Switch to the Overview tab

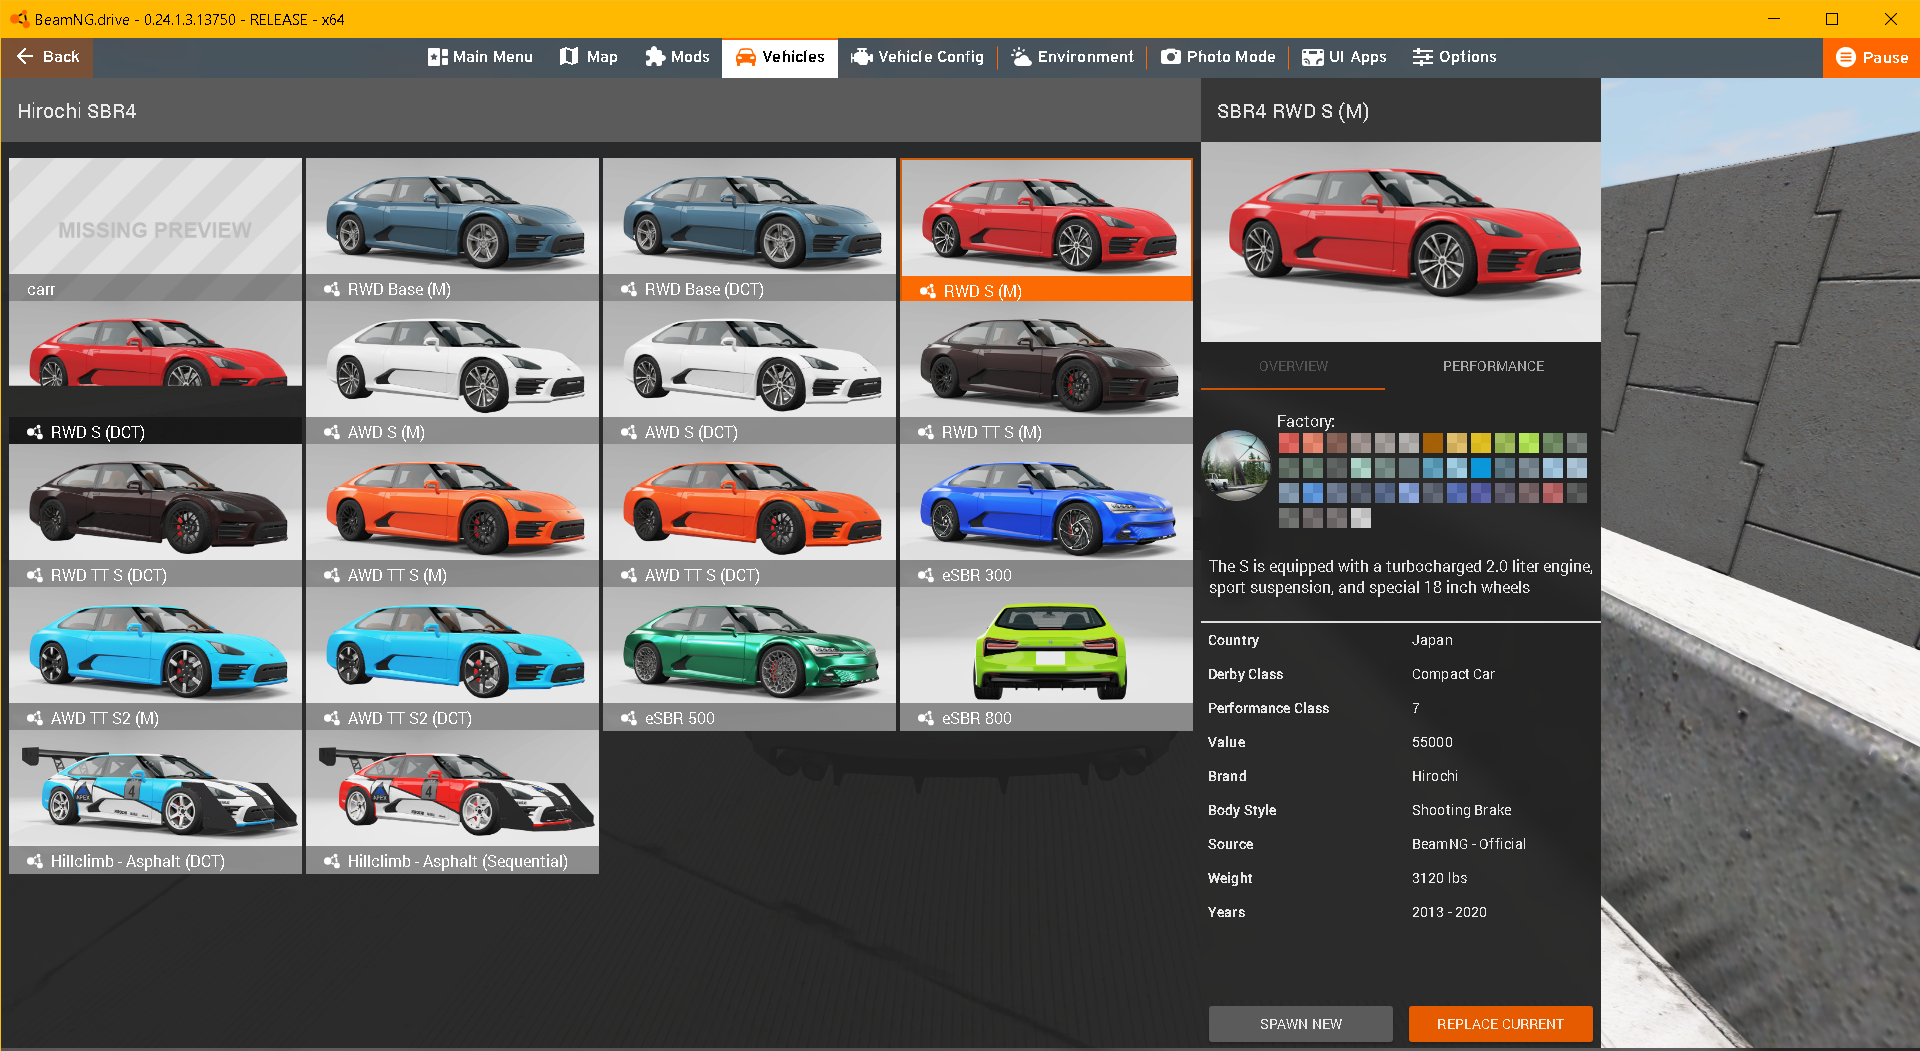click(1293, 366)
